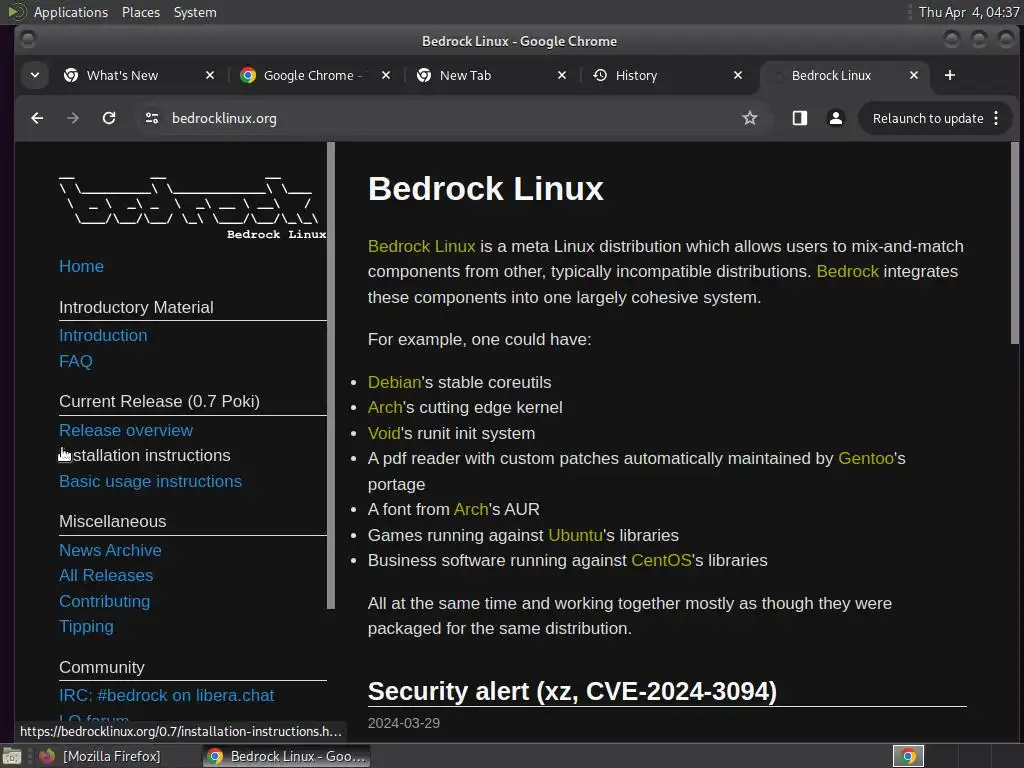1024x768 pixels.
Task: Open the Tipping link
Action: pos(86,626)
